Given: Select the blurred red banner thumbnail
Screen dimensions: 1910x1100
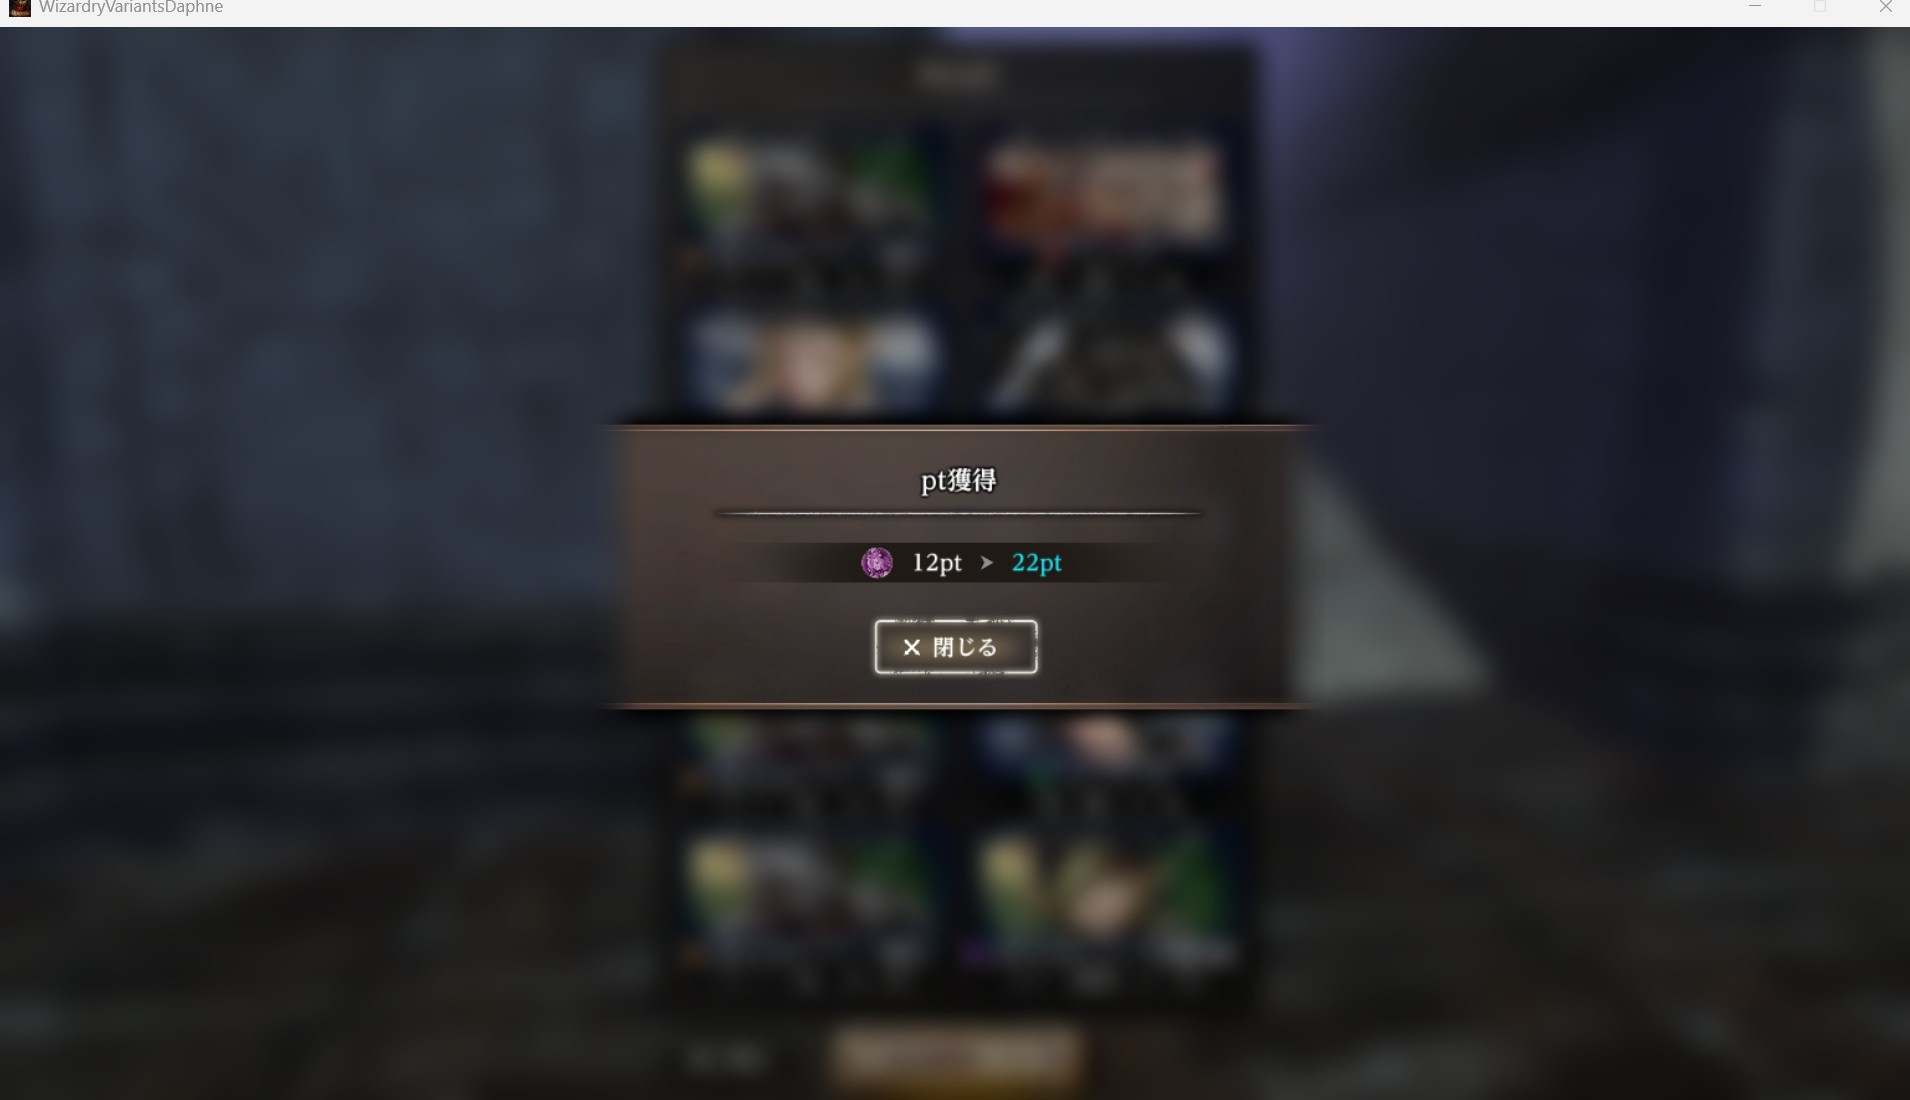Looking at the screenshot, I should pyautogui.click(x=1104, y=195).
